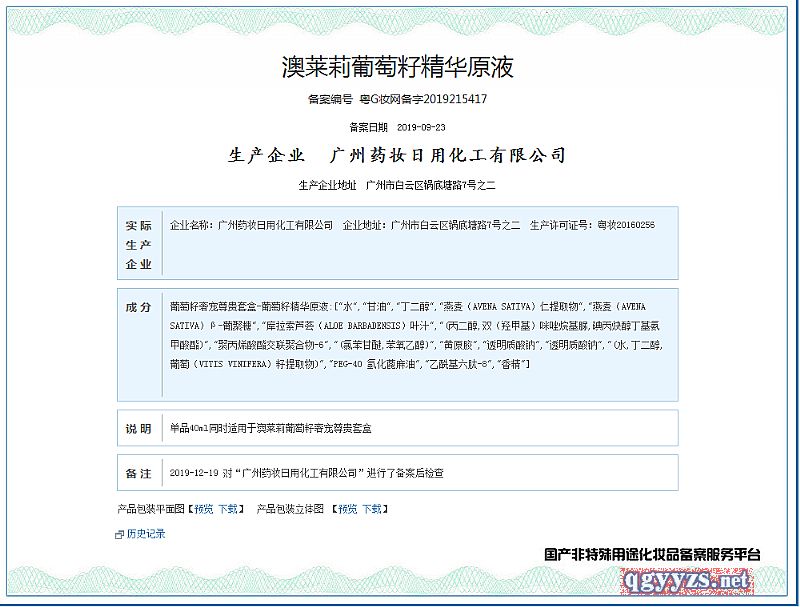The image size is (800, 607).
Task: Click the 国产非特殊用途化妆品备案服务平台 footer text
Action: click(652, 553)
